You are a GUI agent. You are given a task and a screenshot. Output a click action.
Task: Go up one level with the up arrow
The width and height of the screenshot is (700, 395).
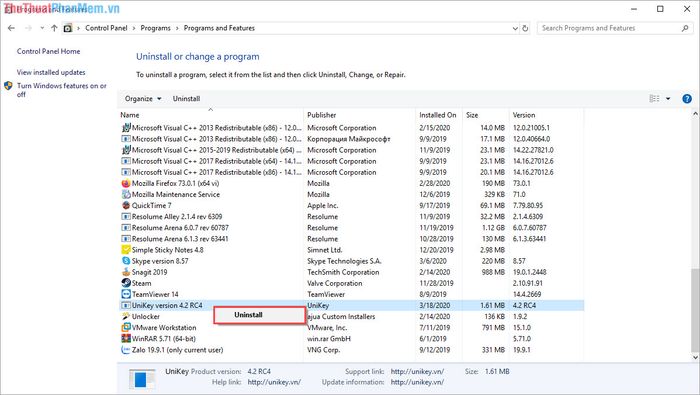pos(54,28)
